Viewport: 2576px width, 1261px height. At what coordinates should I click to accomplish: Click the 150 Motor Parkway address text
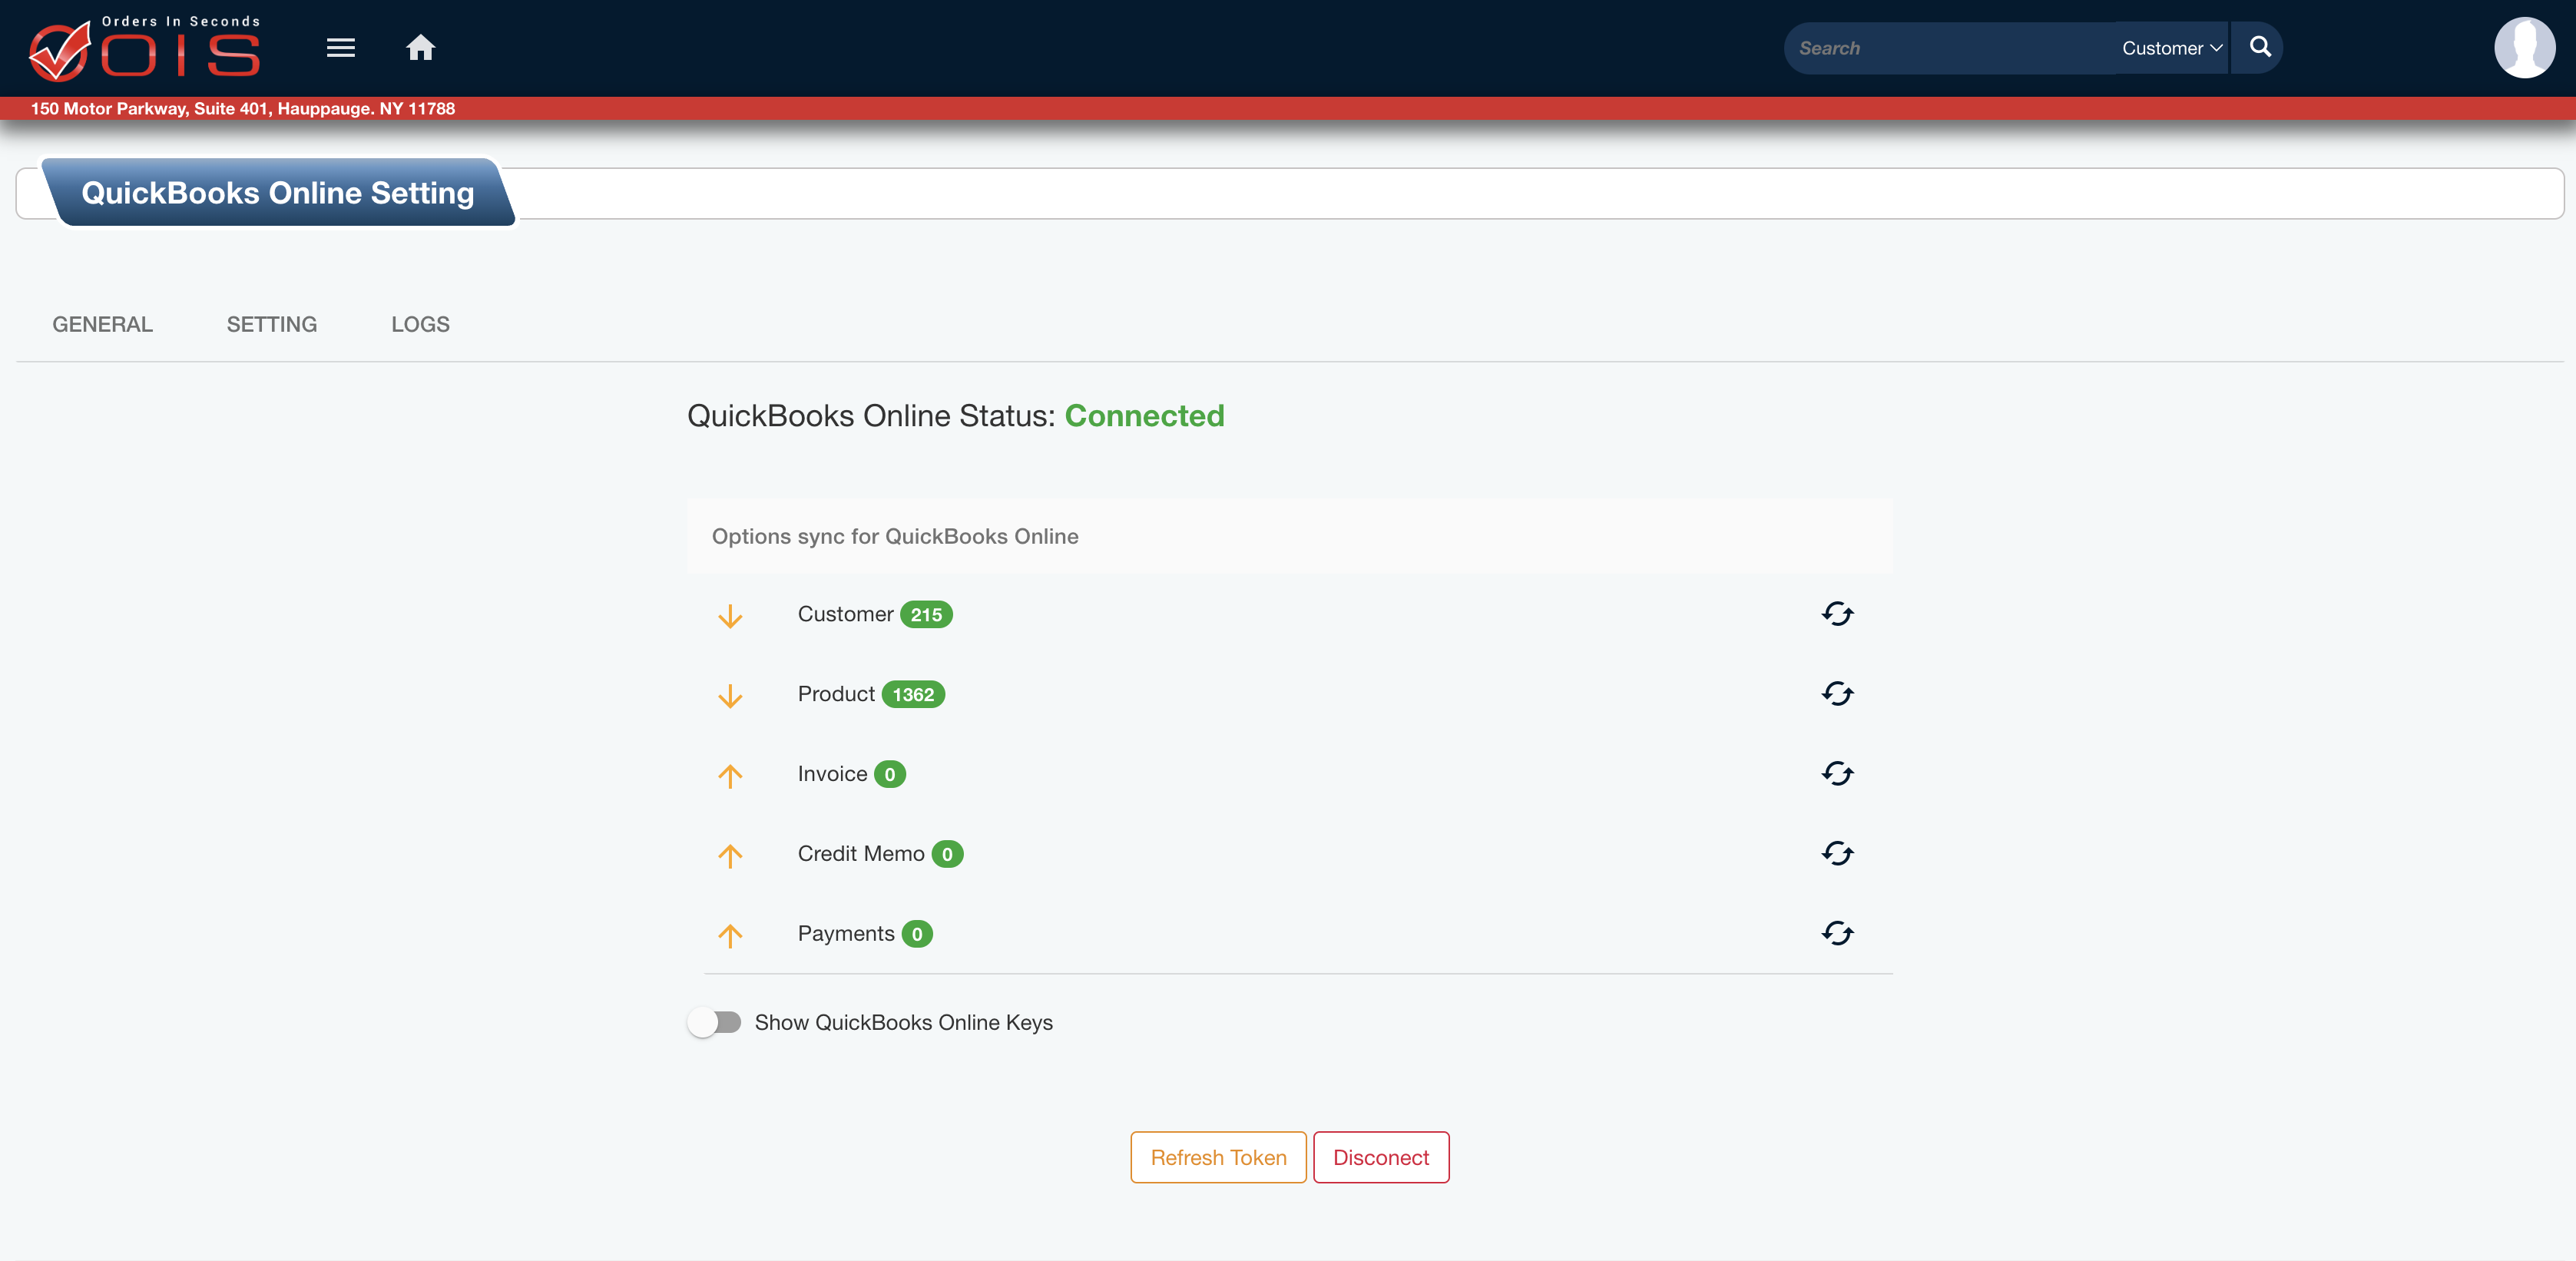click(243, 108)
